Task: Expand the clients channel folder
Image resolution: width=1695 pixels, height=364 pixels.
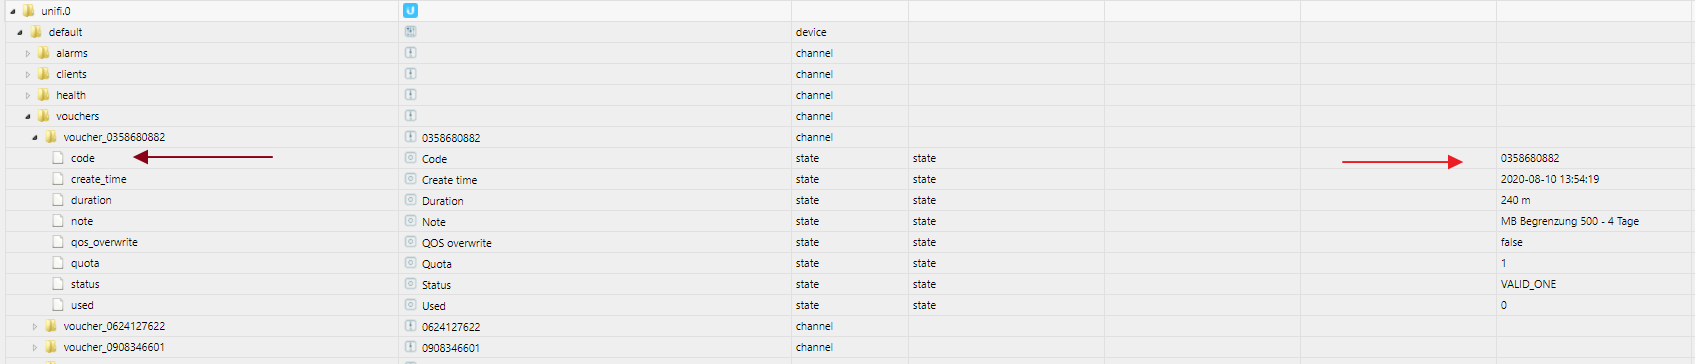Action: coord(28,74)
